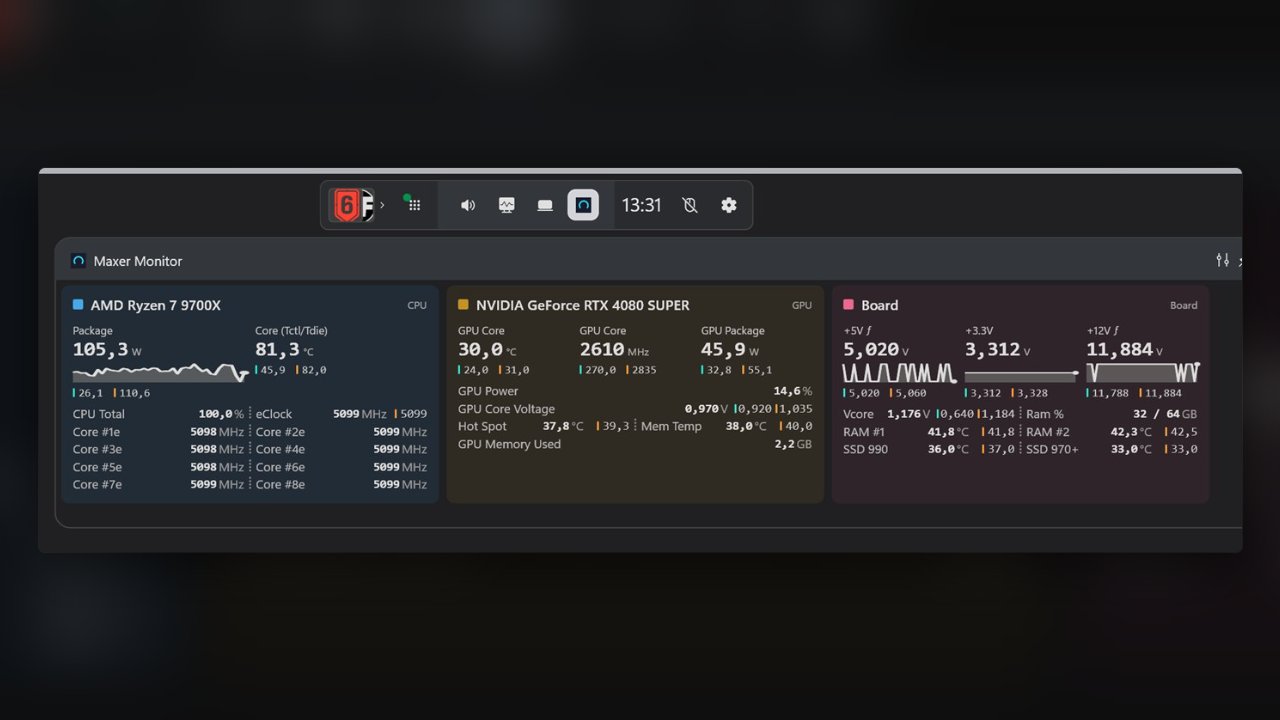Click the Core #5e frequency row
Viewport: 1280px width, 720px height.
point(158,467)
